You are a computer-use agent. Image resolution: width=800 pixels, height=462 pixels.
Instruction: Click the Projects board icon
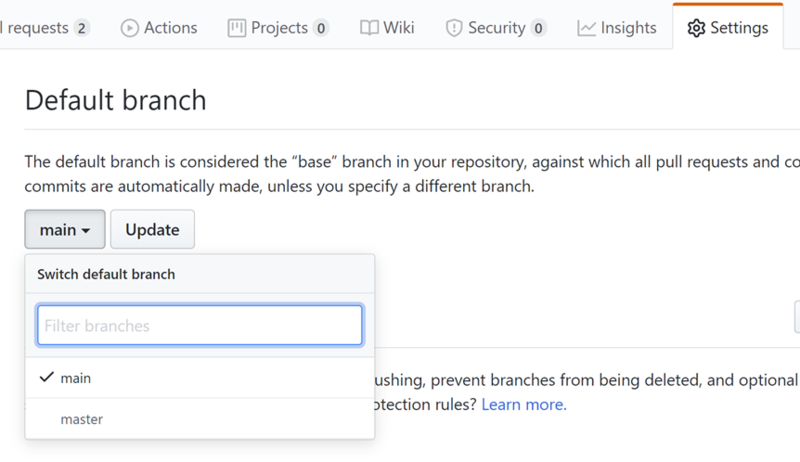[237, 28]
